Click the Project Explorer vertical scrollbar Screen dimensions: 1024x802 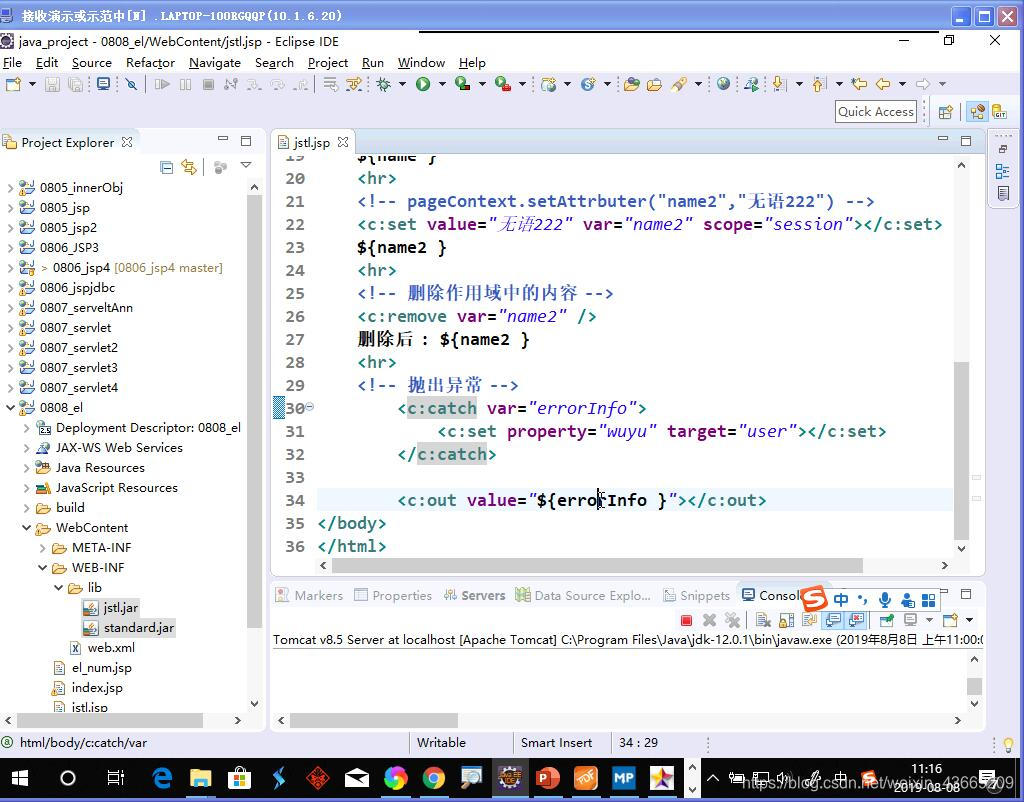pos(255,411)
